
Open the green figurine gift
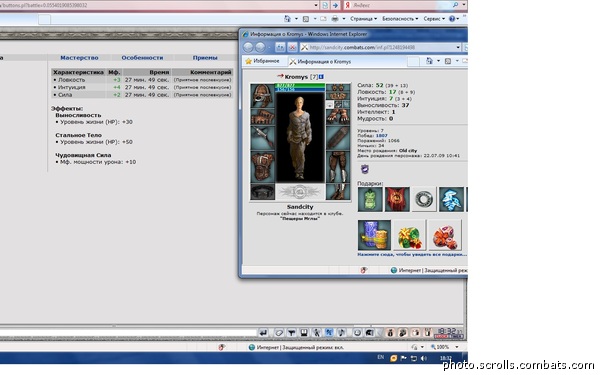370,199
